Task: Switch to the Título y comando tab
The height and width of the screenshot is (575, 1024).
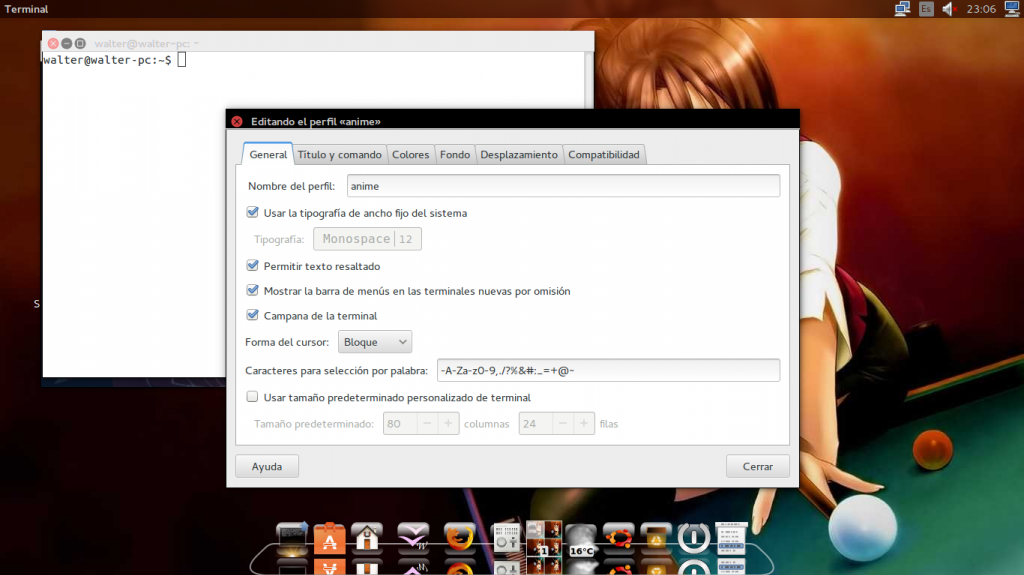Action: 340,154
